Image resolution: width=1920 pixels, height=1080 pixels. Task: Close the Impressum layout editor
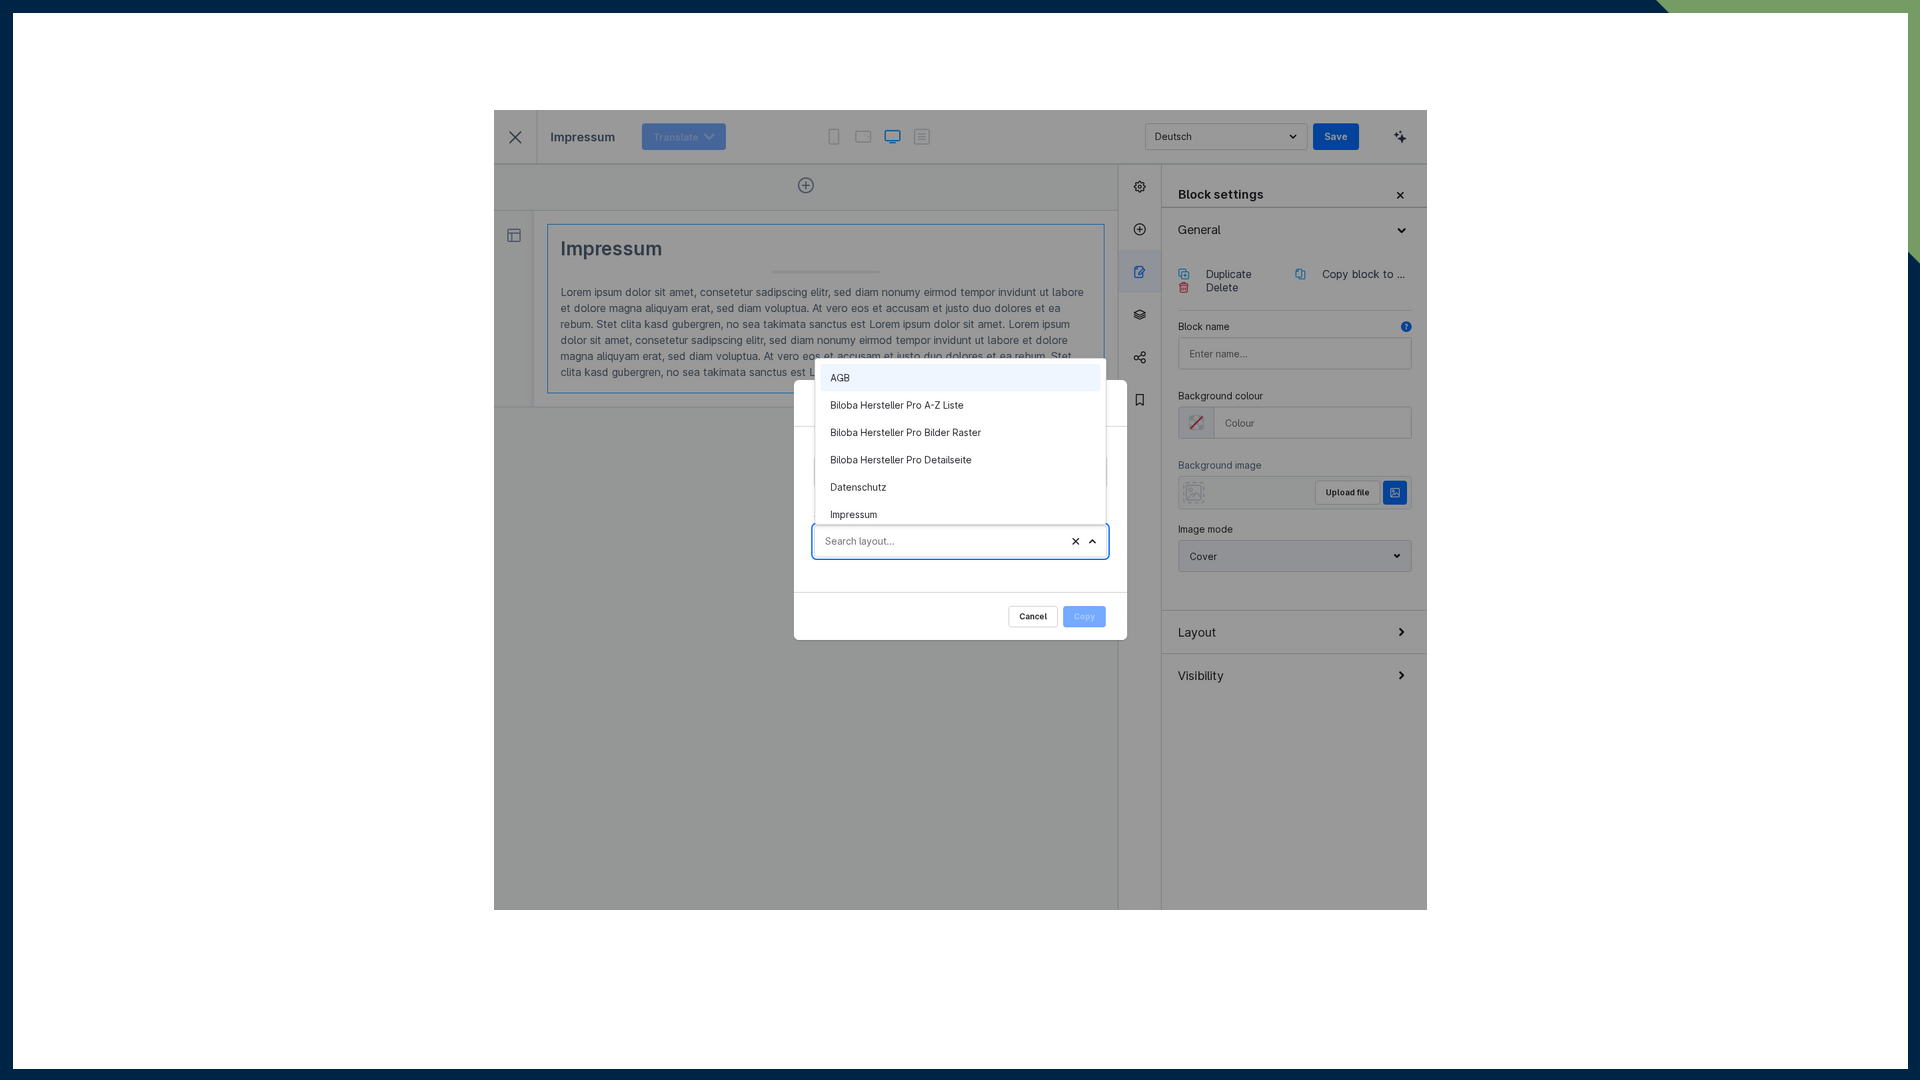pos(515,137)
